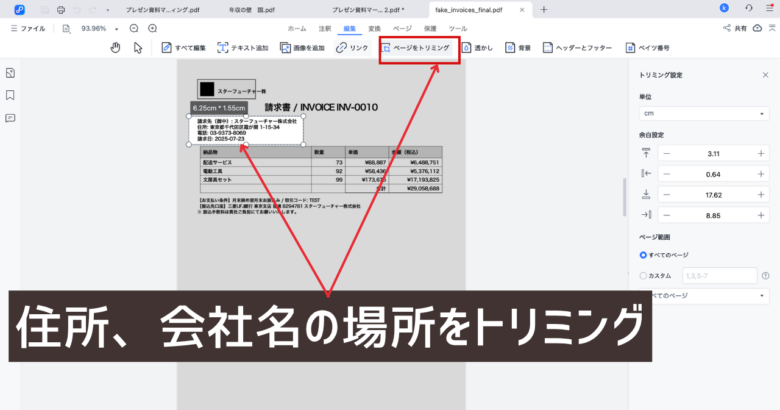The width and height of the screenshot is (780, 410).
Task: Close the トリミング設定 panel
Action: tap(765, 75)
